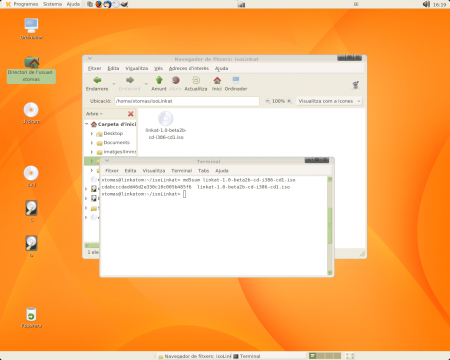
Task: Click the Ubicació location path field
Action: [187, 101]
